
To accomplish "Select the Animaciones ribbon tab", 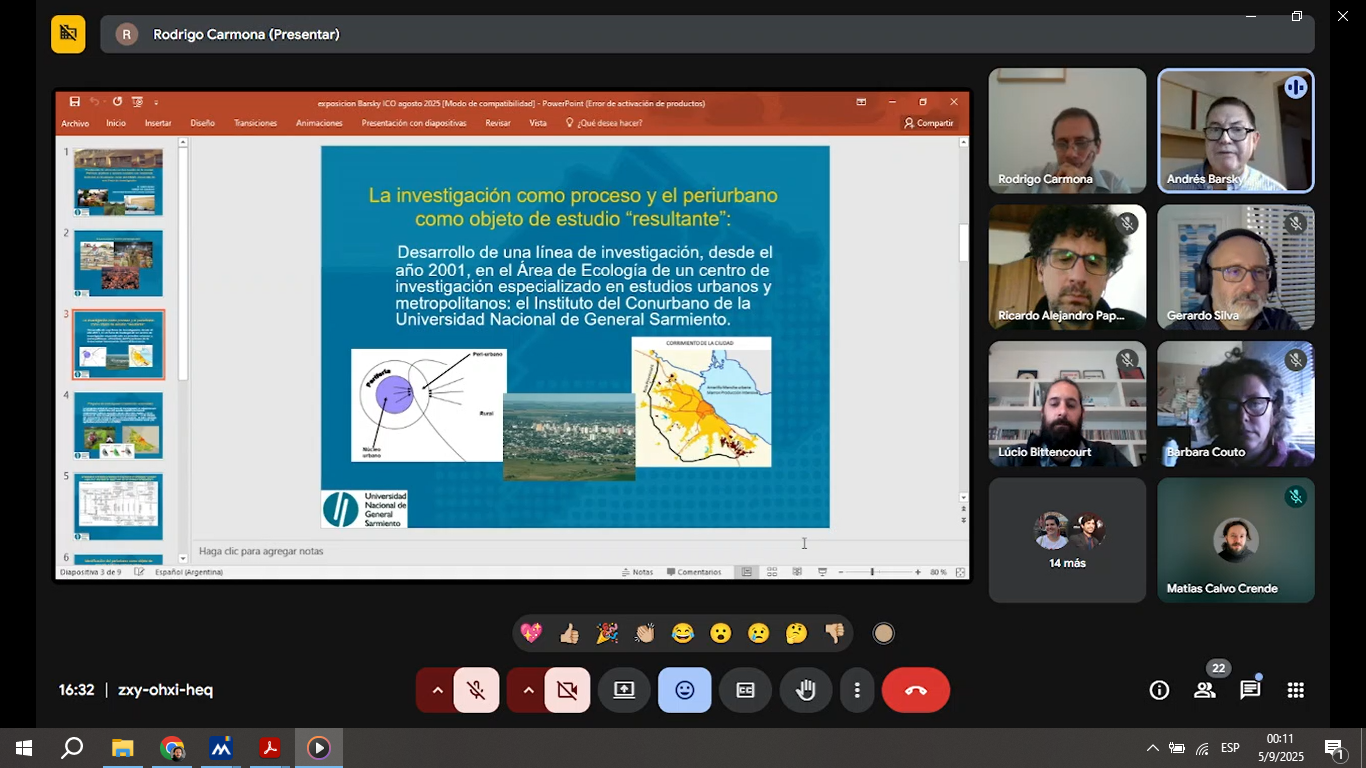I will coord(319,123).
